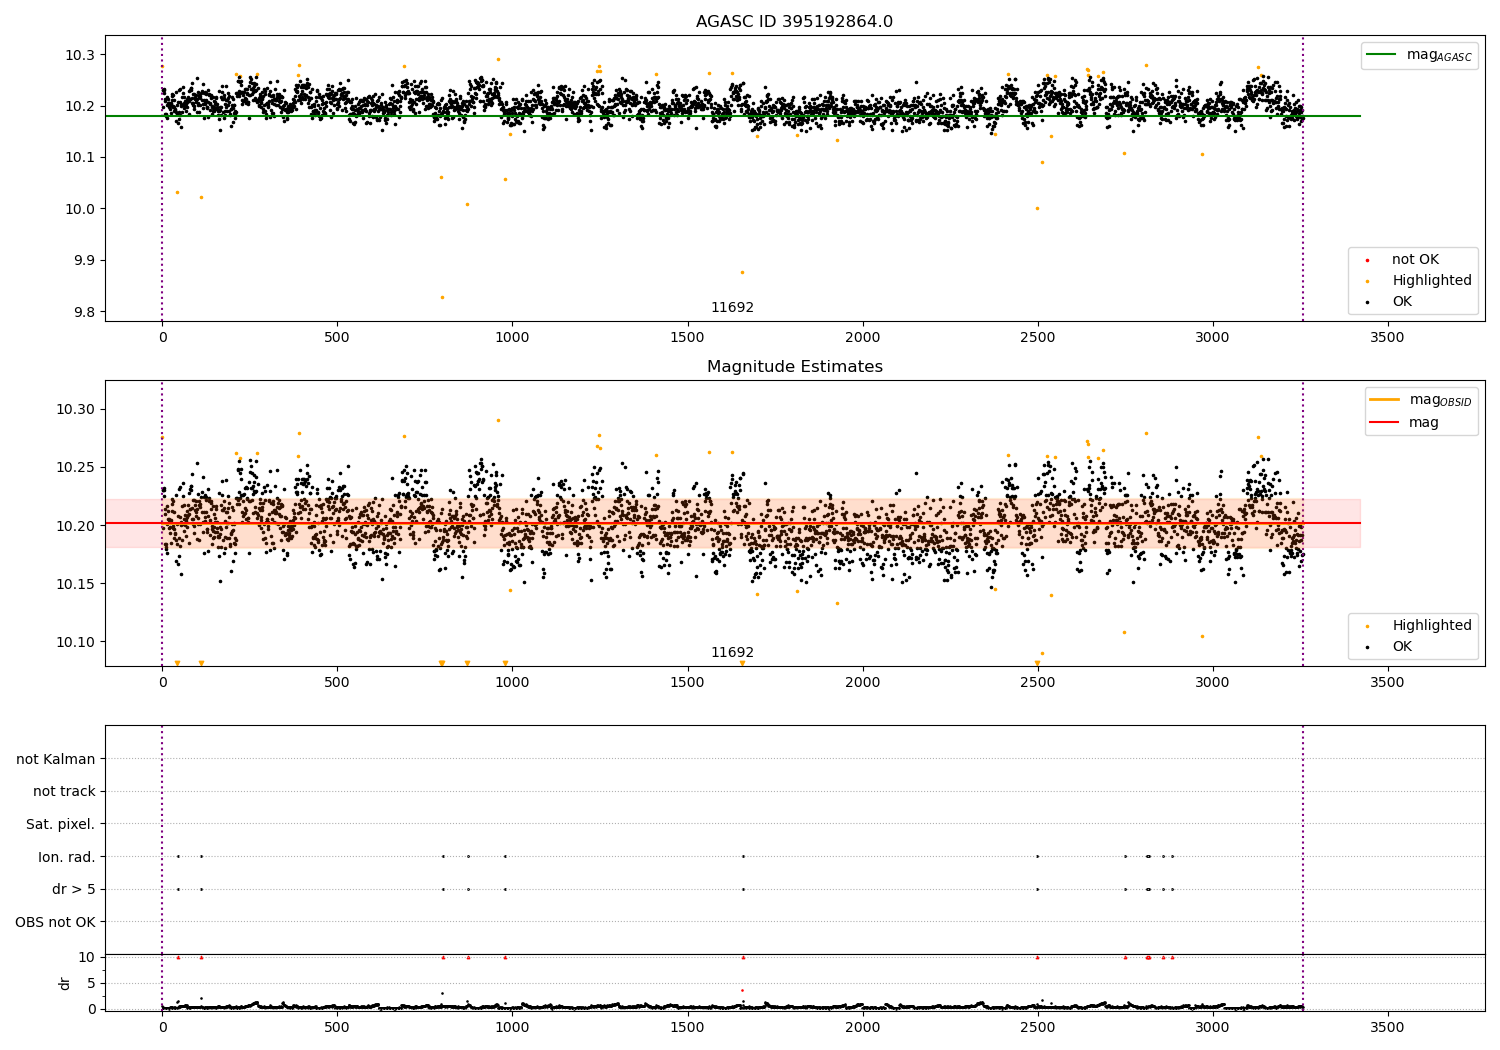Click the "2000" x-tick under the middle plot

(862, 683)
